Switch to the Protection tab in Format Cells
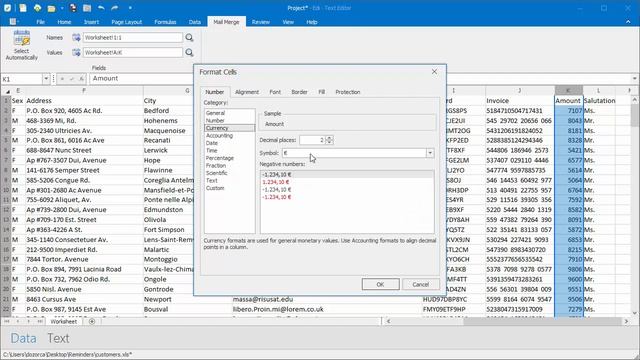640x360 pixels. (x=348, y=92)
